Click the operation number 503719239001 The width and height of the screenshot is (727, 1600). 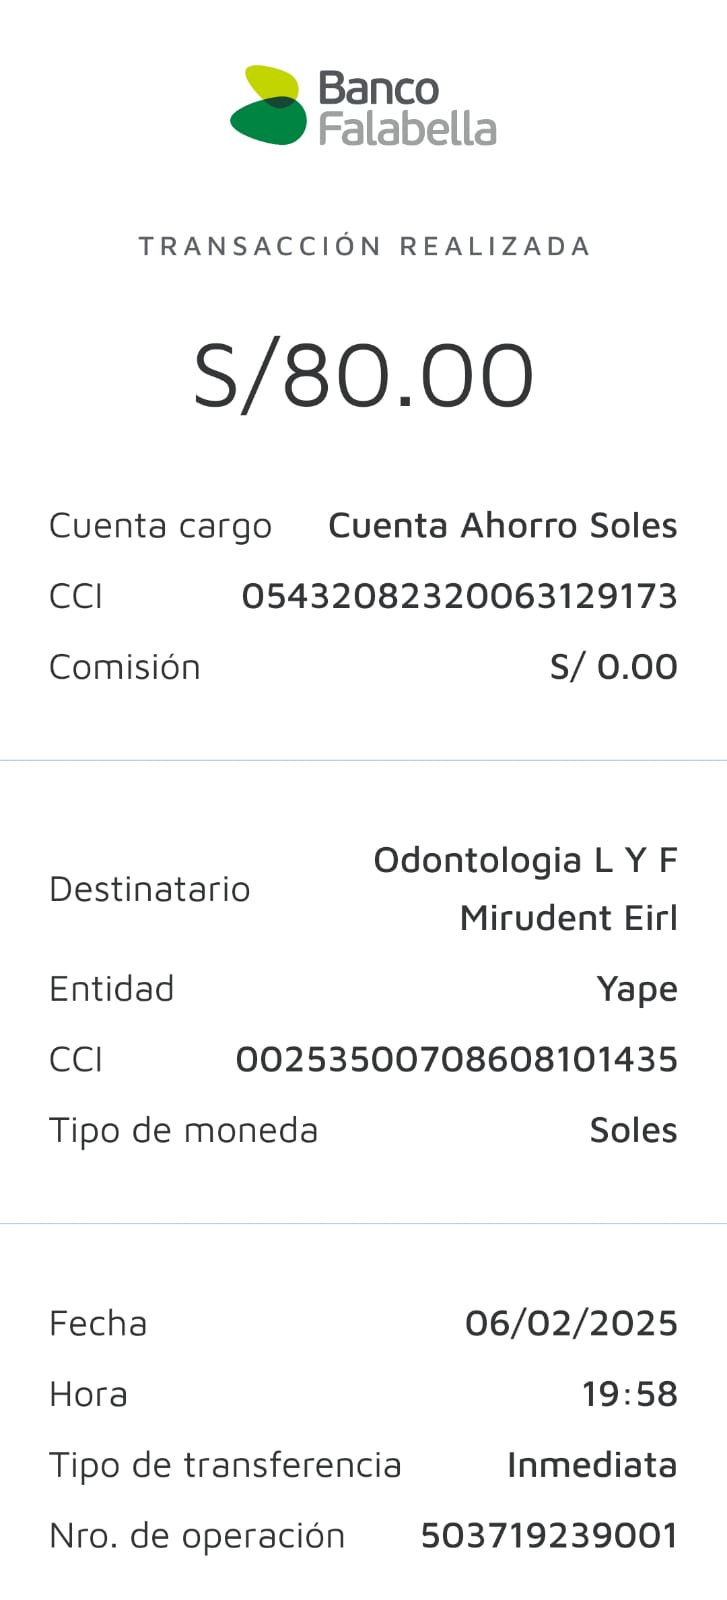(549, 1536)
